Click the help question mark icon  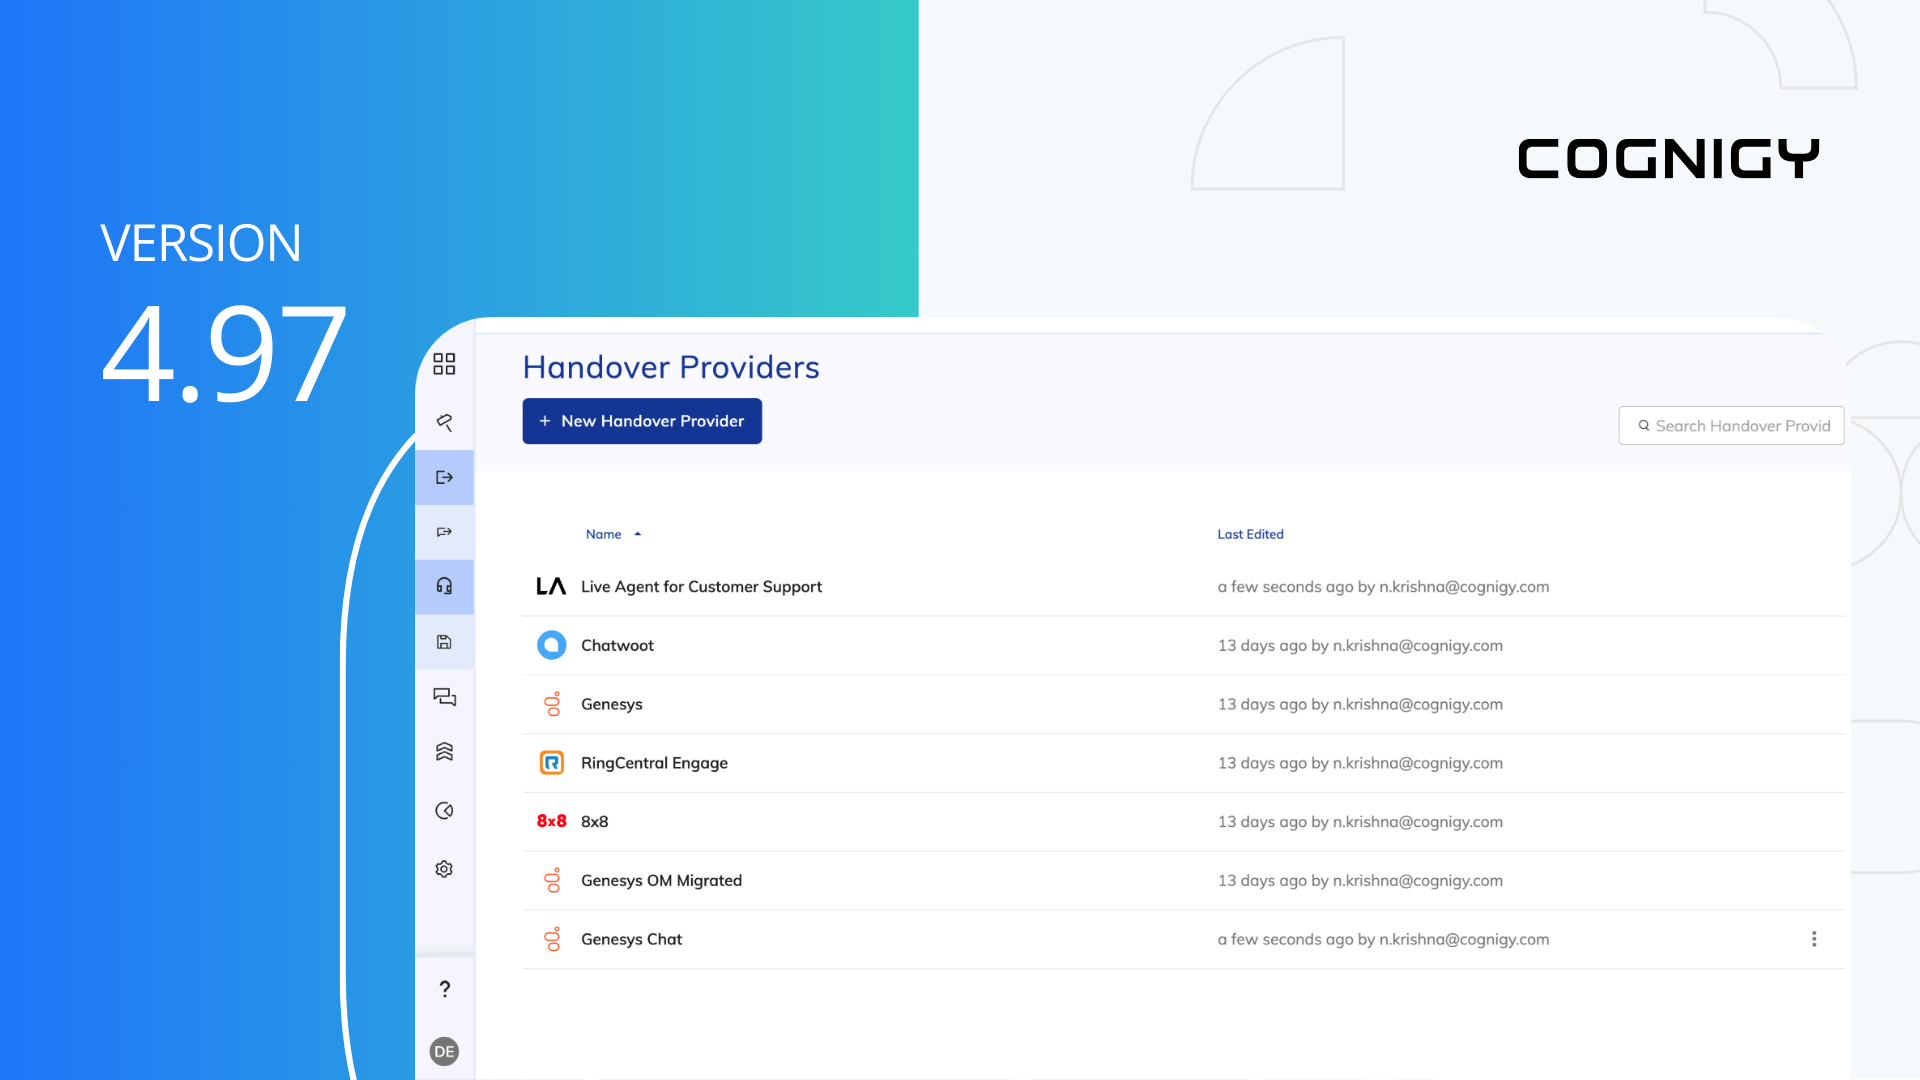[x=444, y=989]
